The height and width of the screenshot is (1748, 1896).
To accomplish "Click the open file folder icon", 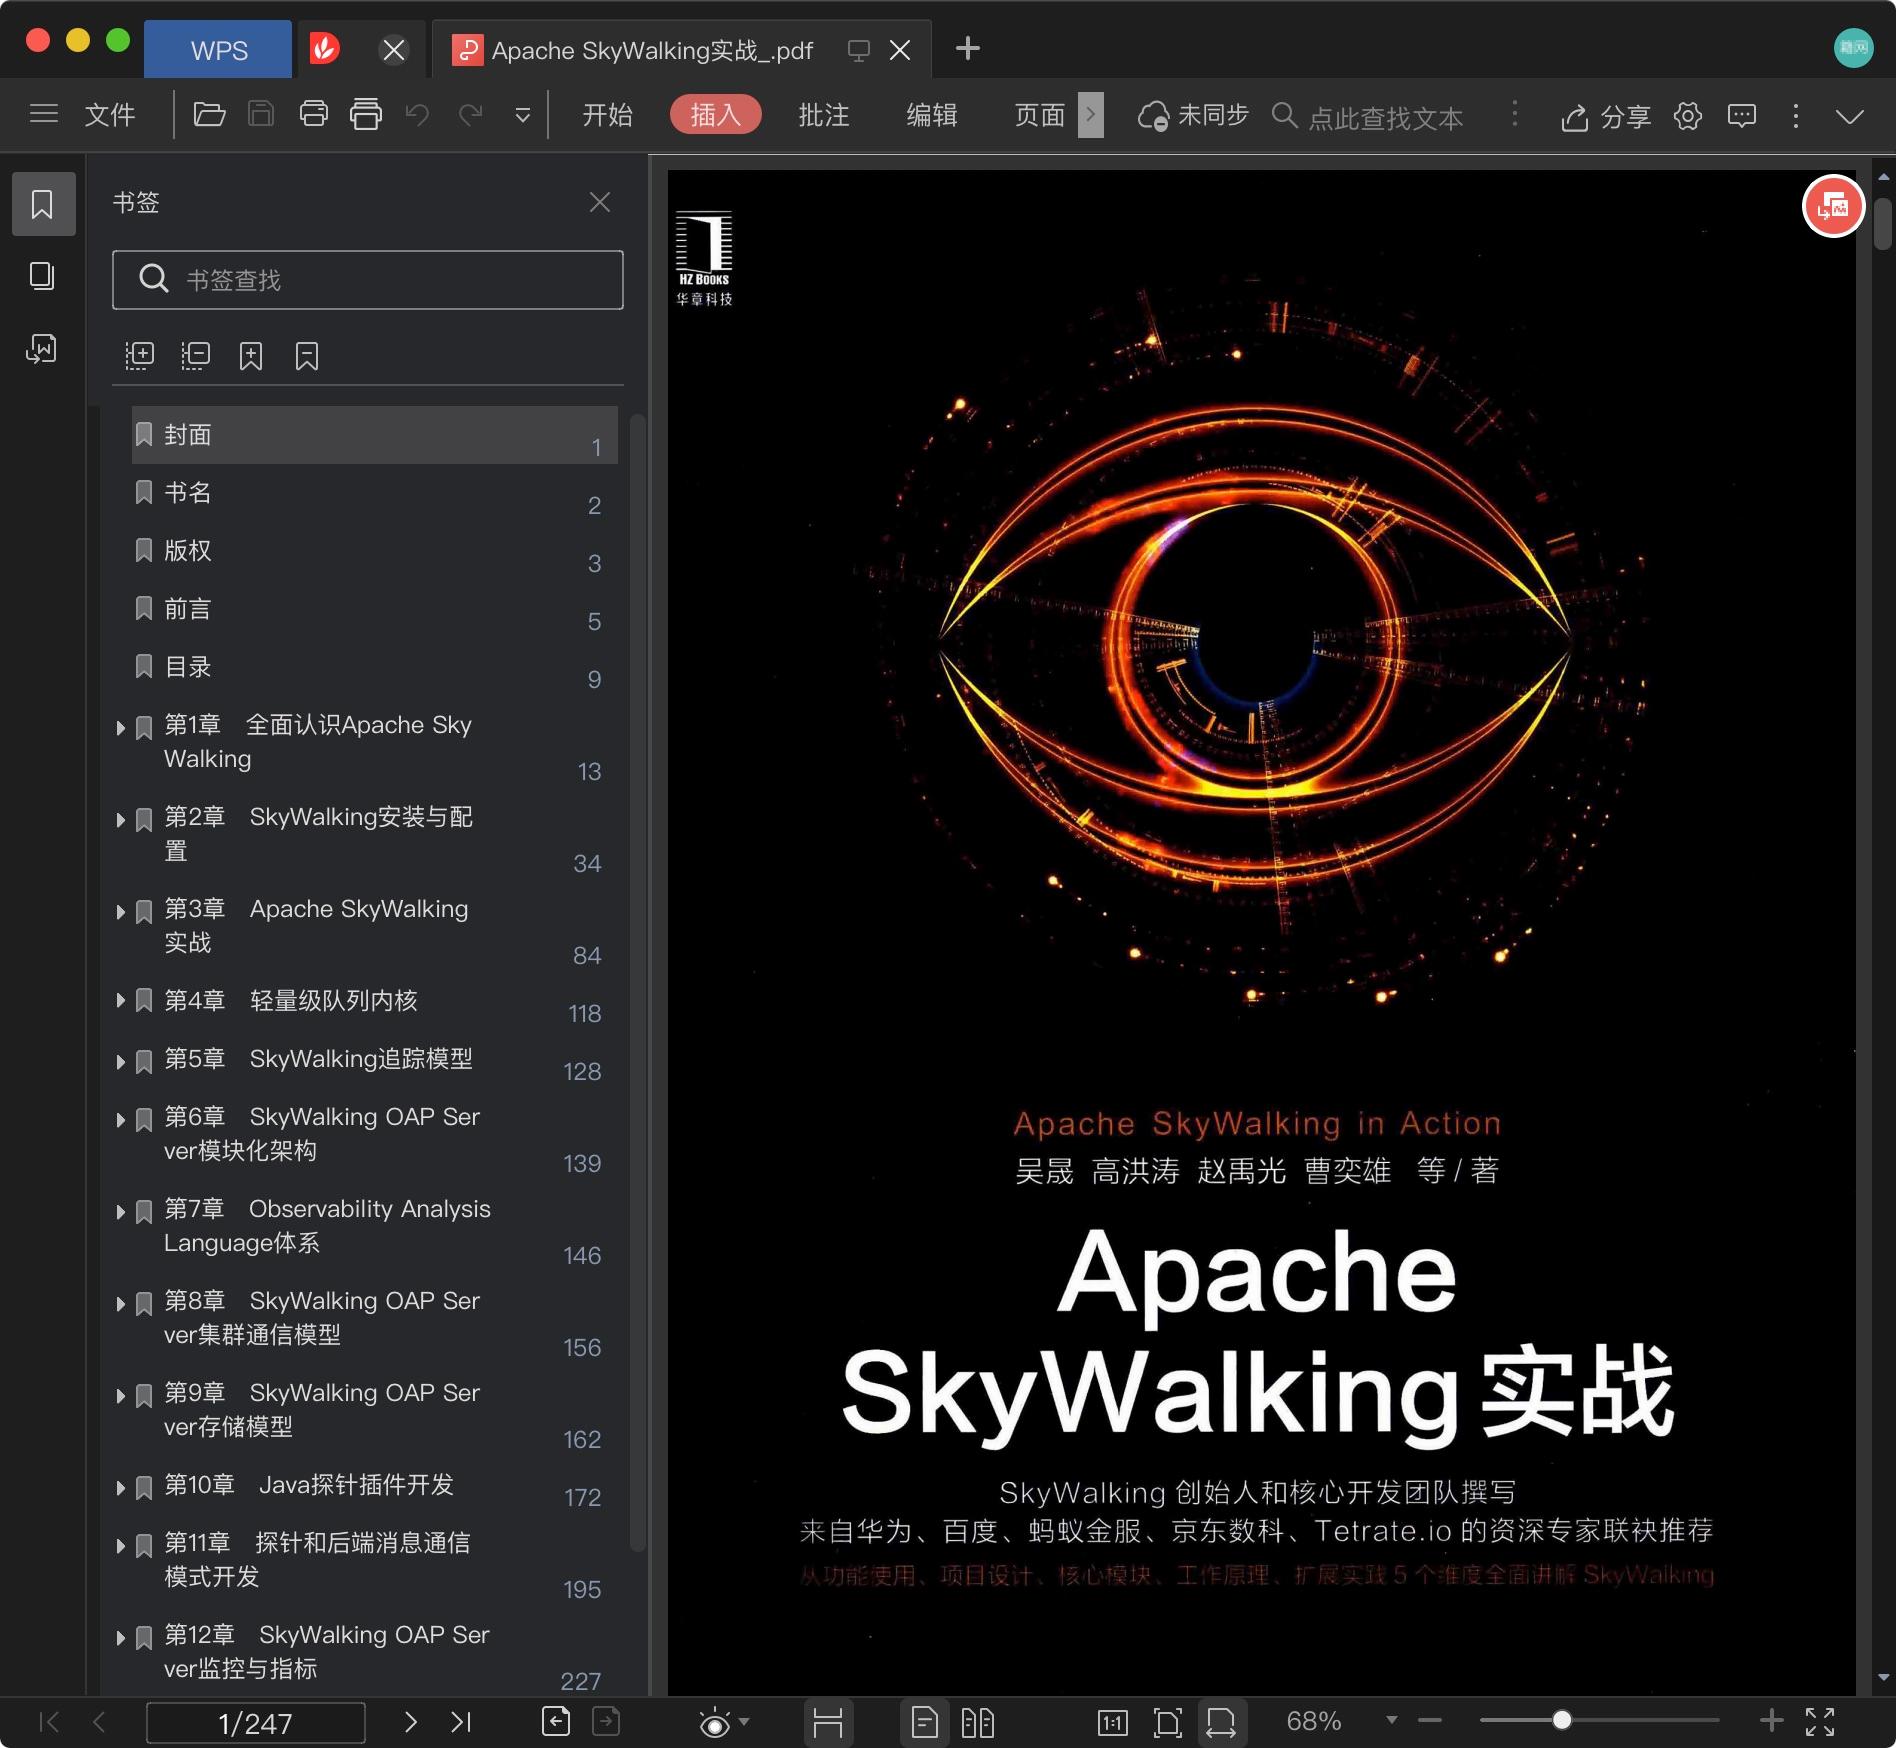I will [x=209, y=115].
